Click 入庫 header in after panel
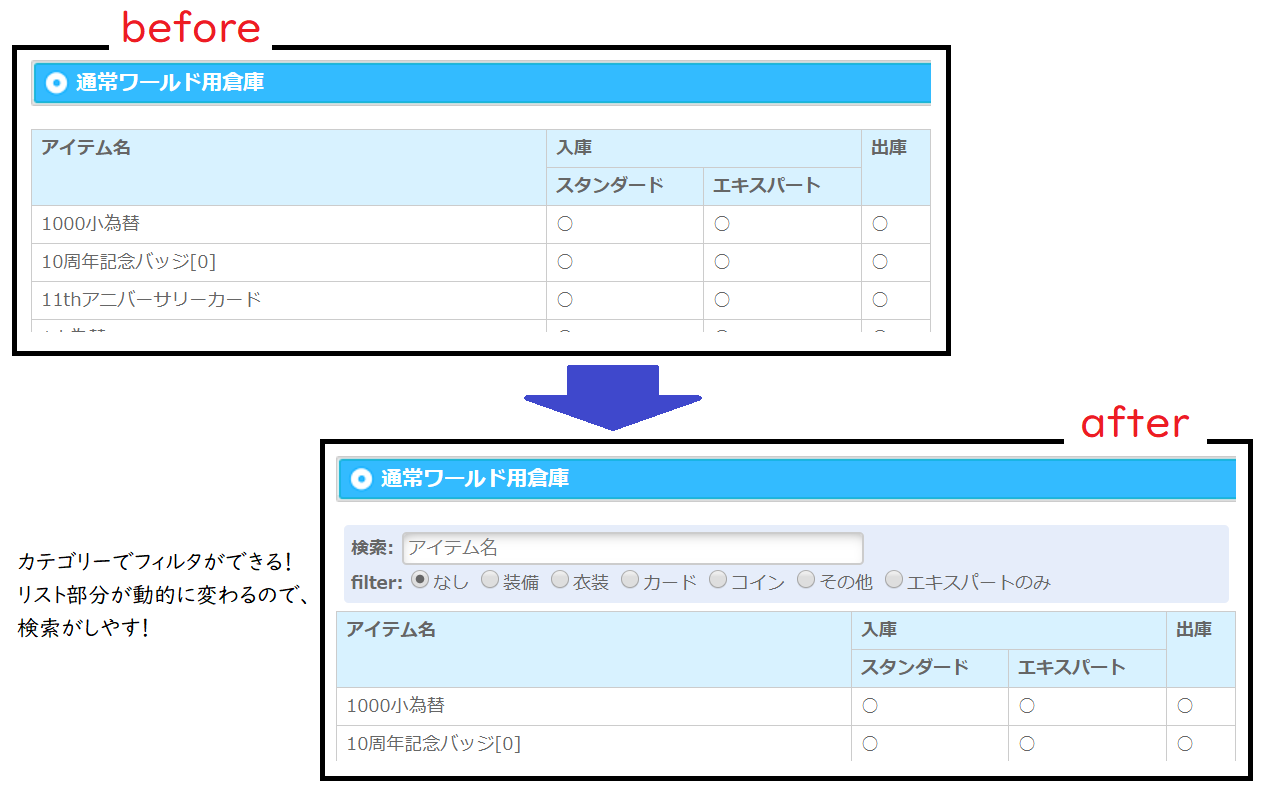This screenshot has height=800, width=1280. pos(879,630)
